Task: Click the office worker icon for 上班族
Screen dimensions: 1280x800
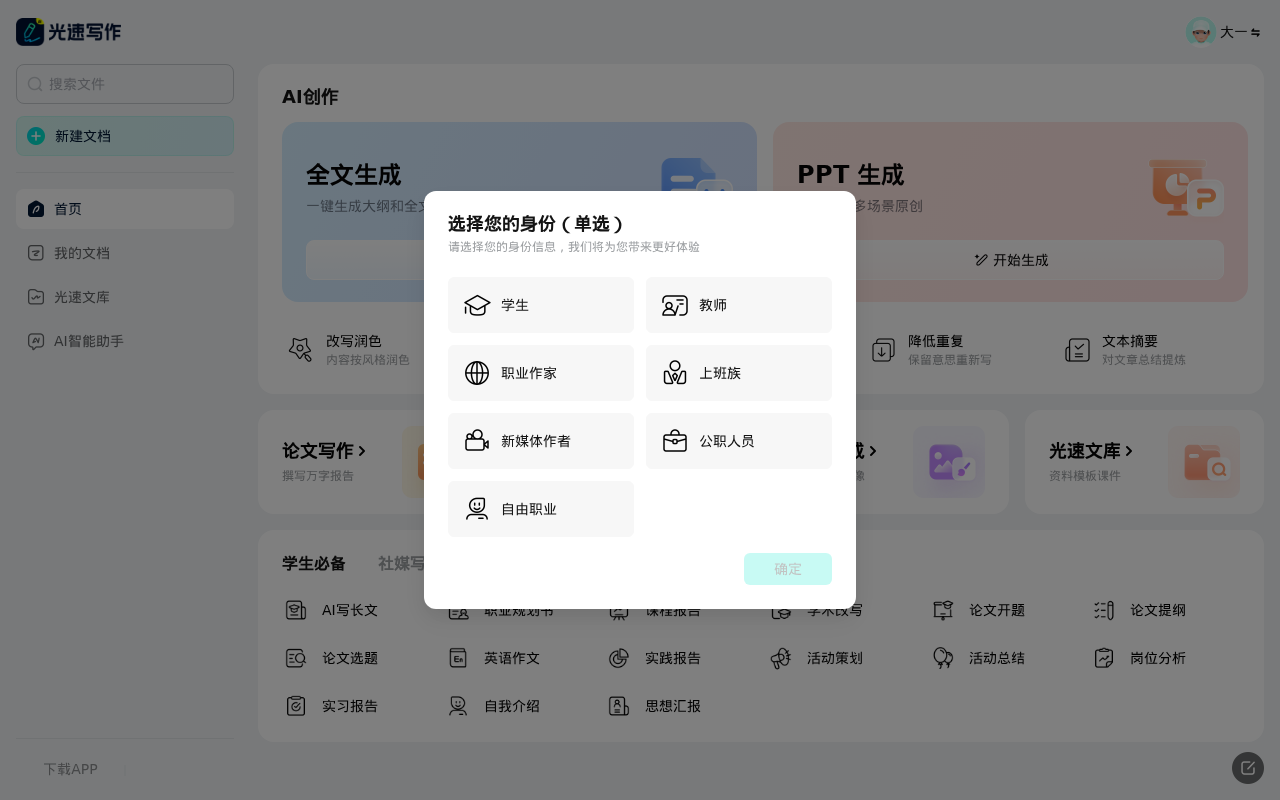Action: (x=675, y=373)
